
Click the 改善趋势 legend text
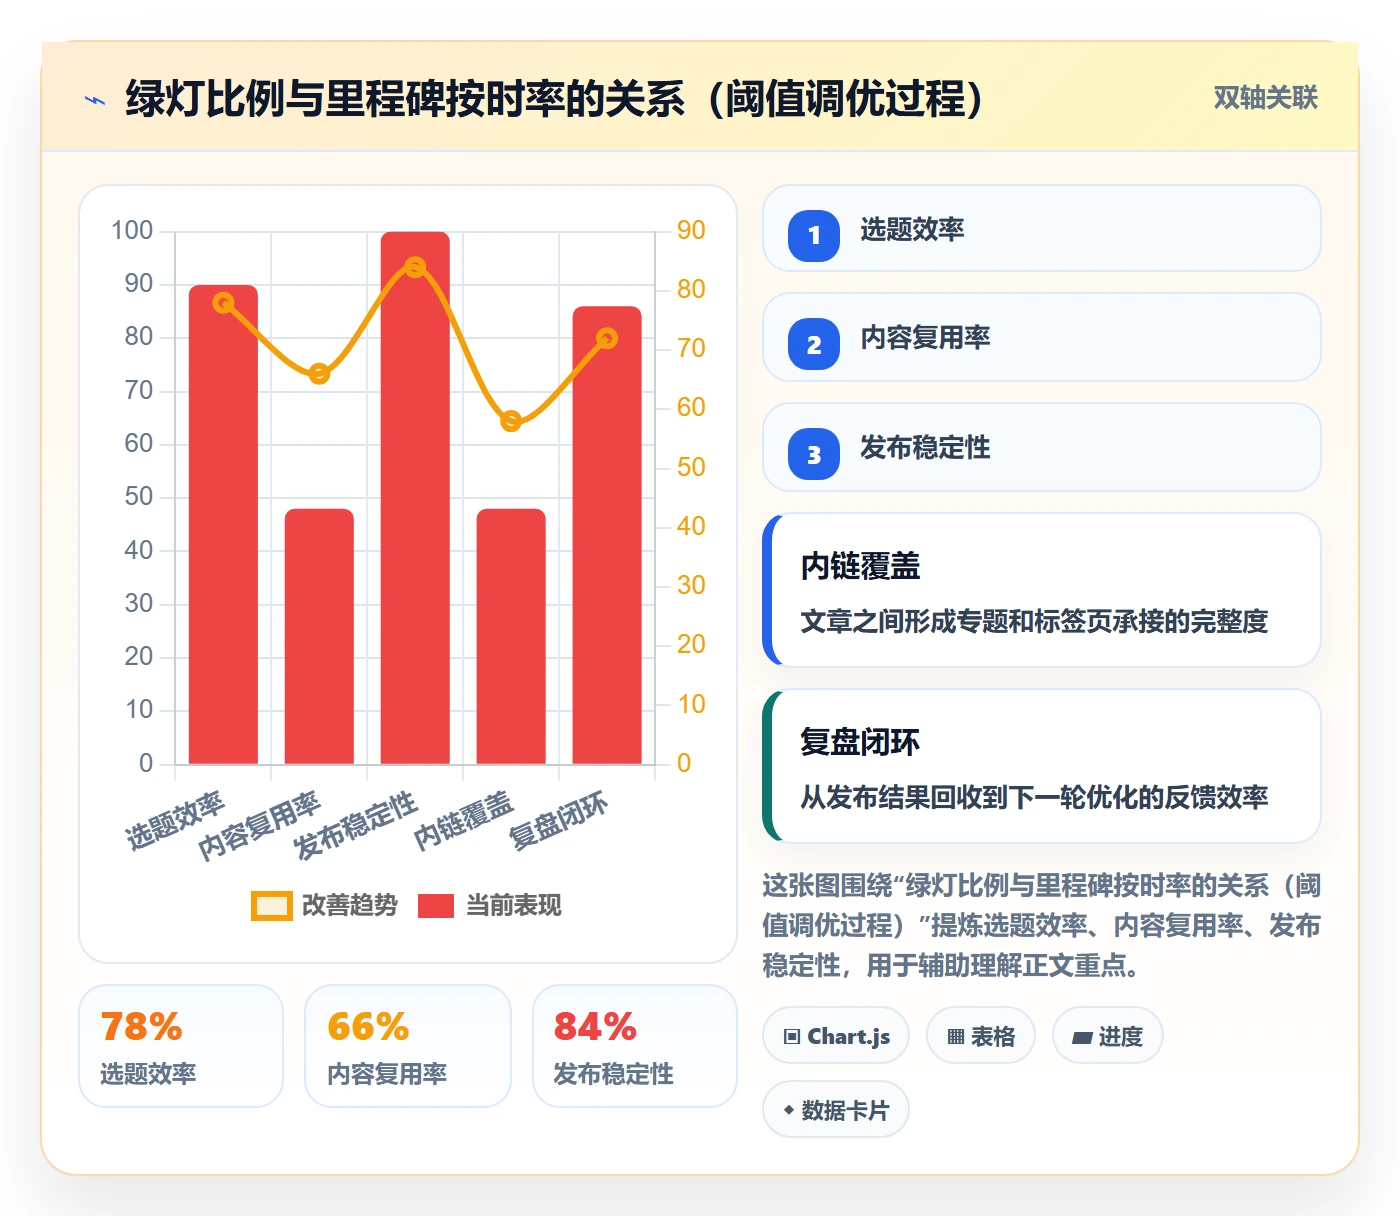349,905
